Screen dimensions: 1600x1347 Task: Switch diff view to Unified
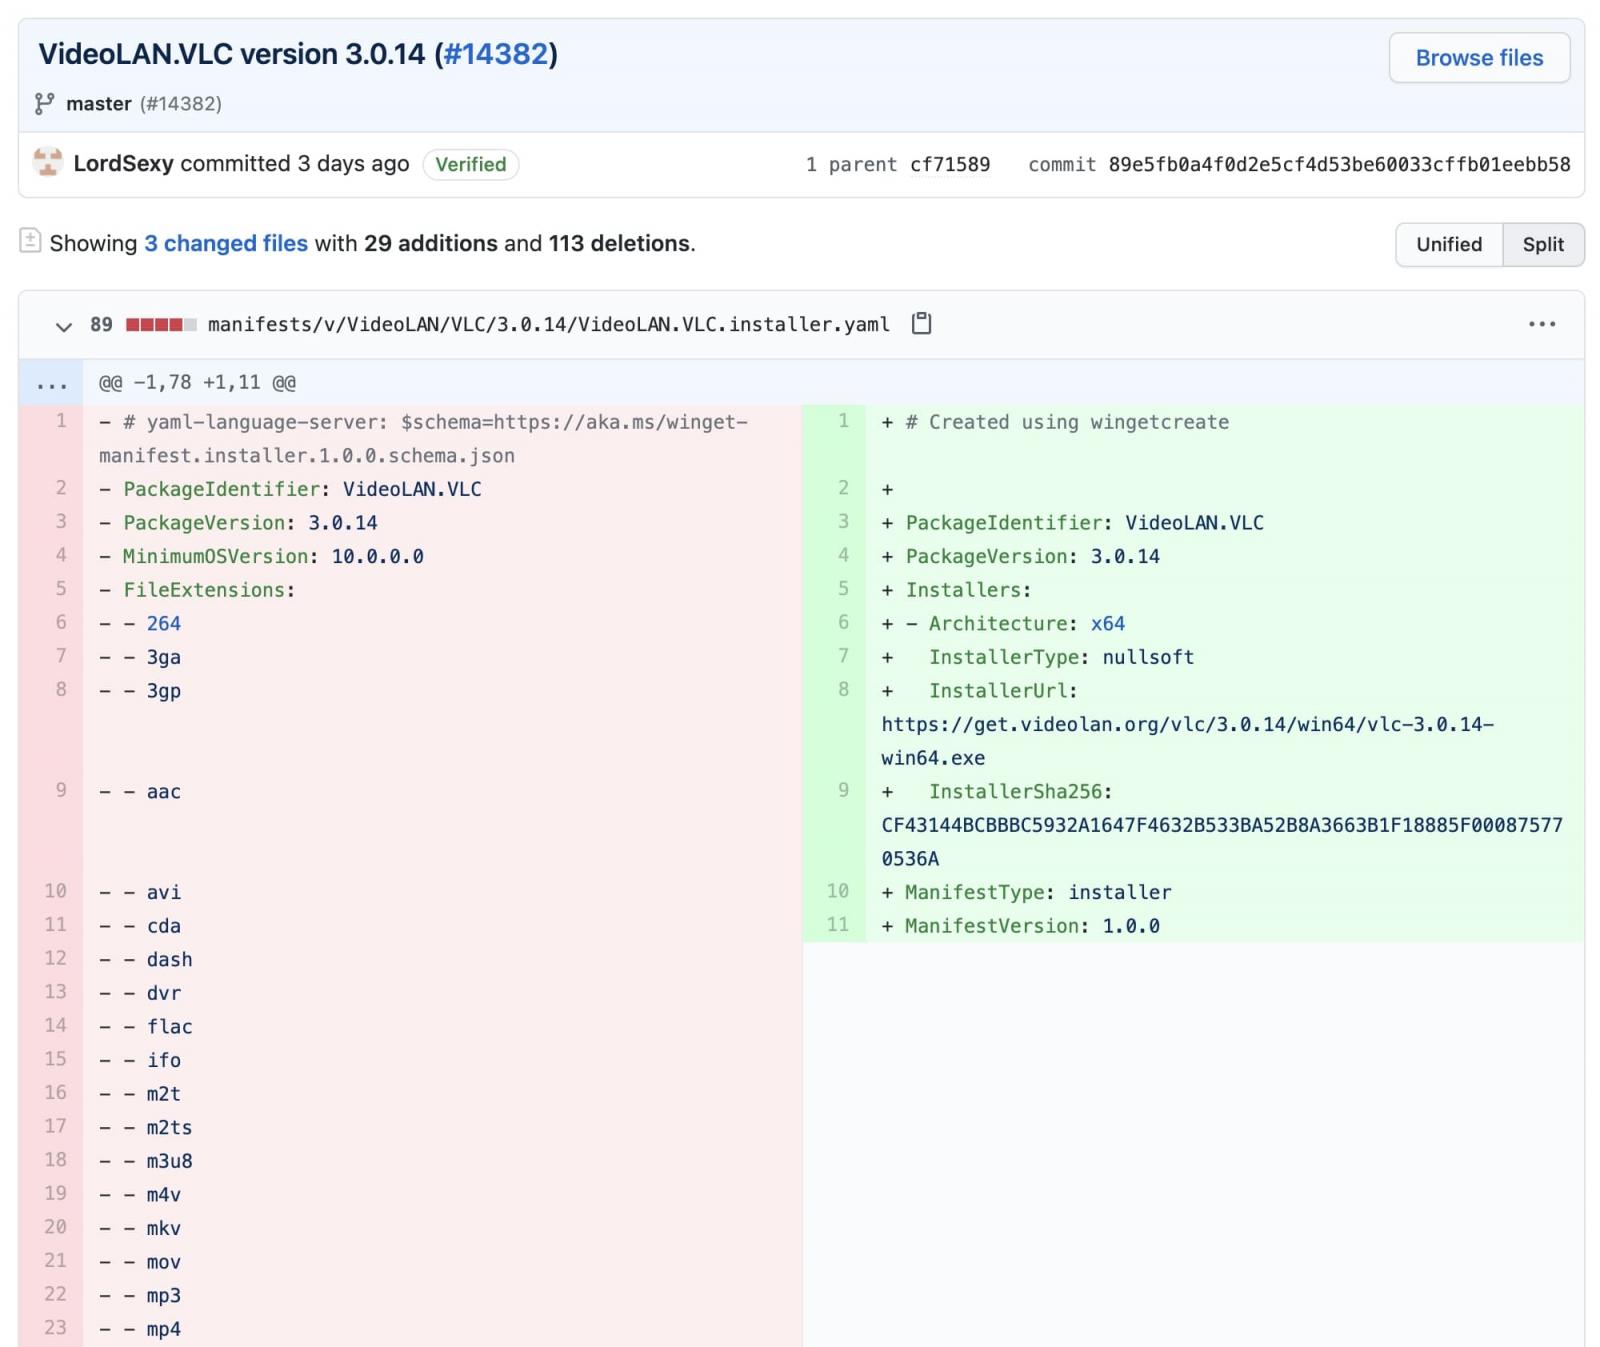1449,245
